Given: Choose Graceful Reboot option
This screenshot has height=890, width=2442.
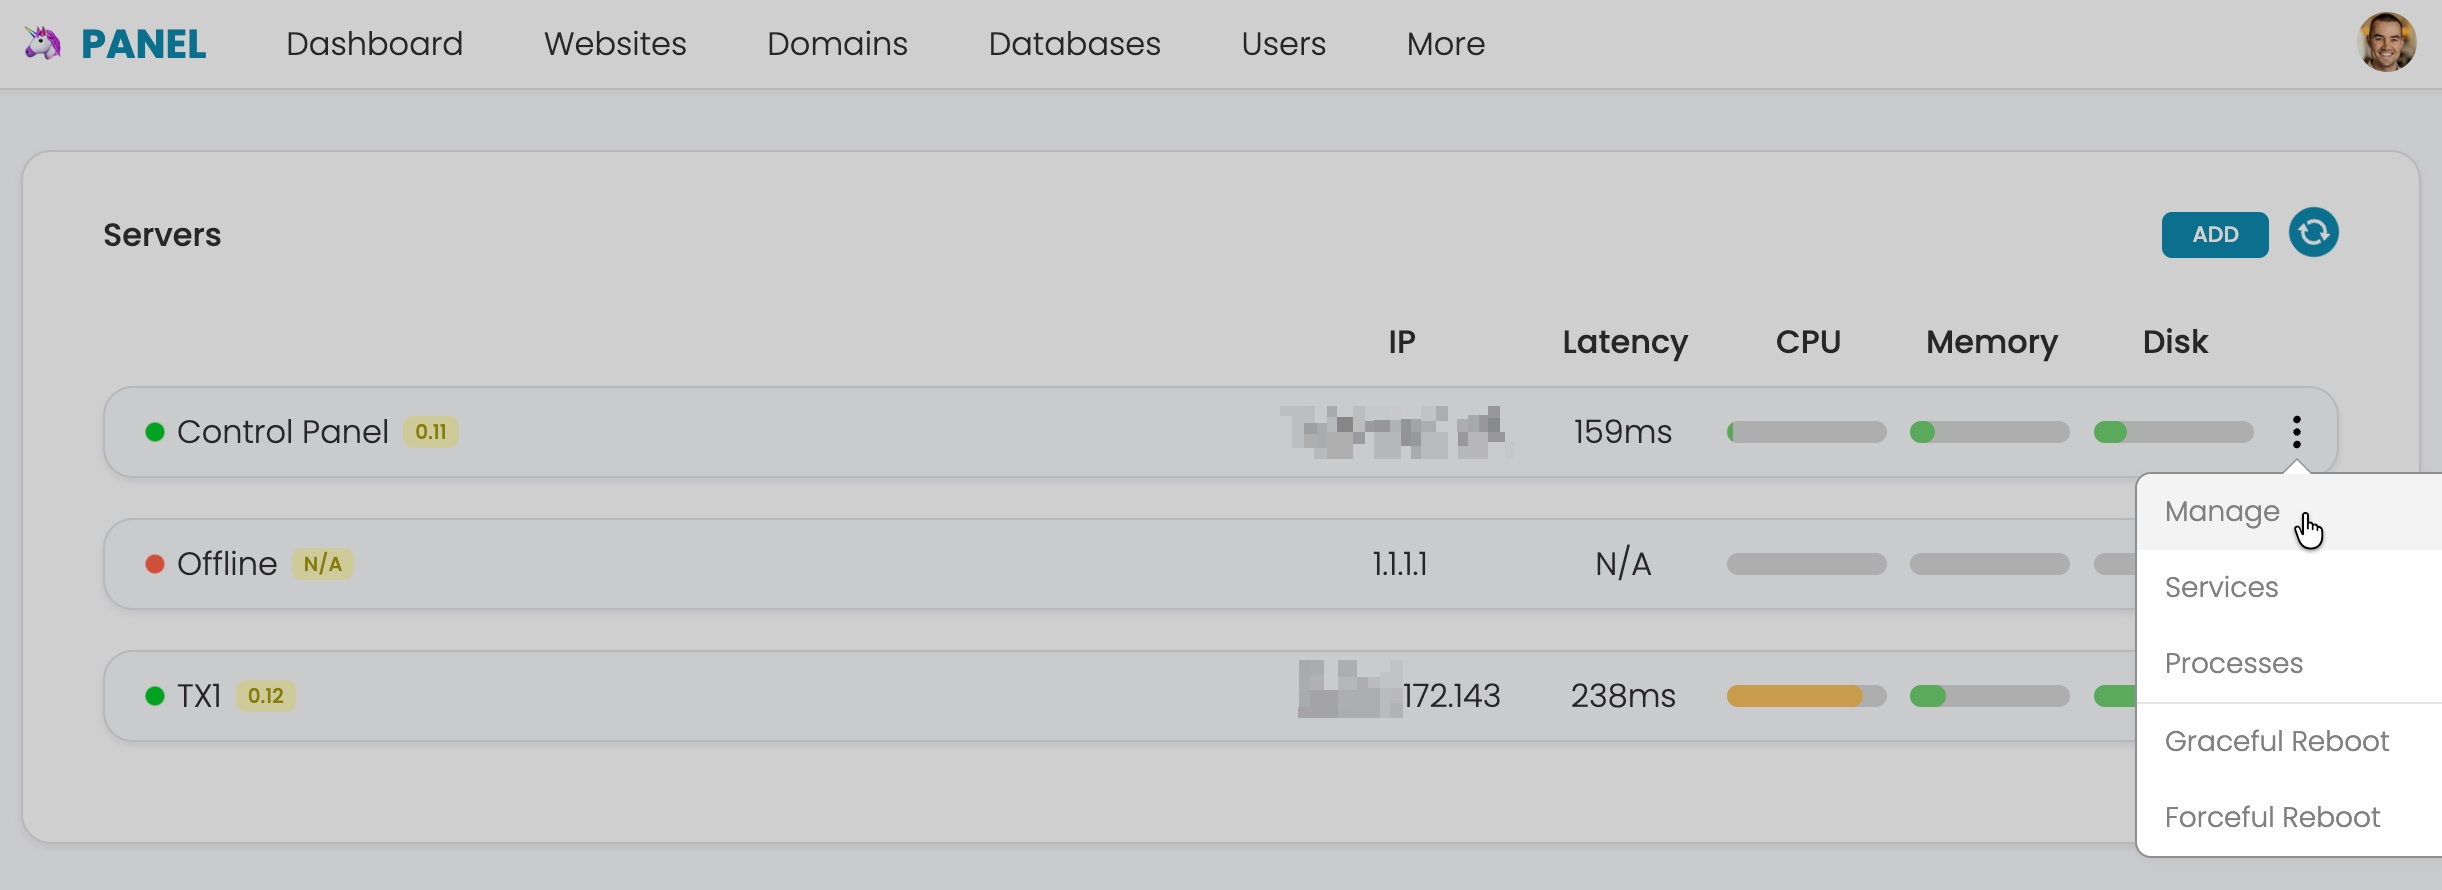Looking at the screenshot, I should [x=2276, y=742].
